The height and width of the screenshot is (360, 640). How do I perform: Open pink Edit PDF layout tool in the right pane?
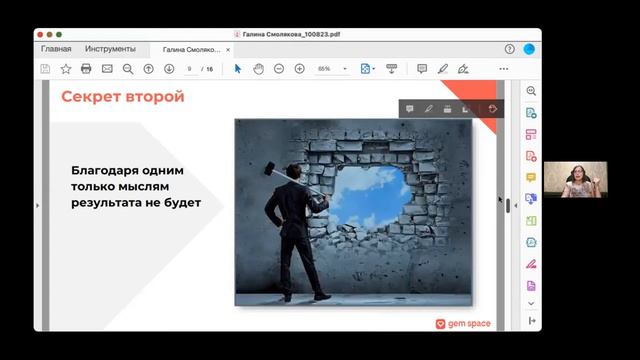point(531,134)
